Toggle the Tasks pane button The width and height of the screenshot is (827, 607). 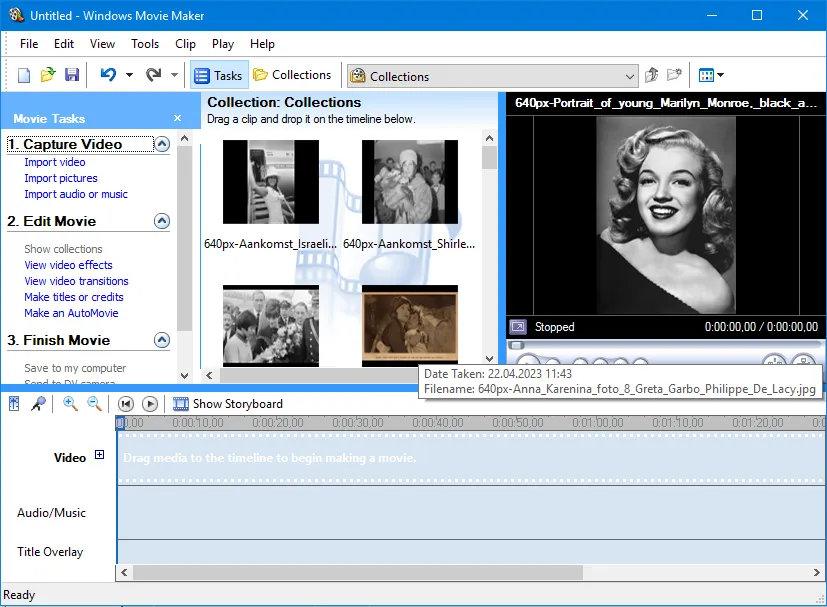point(218,75)
